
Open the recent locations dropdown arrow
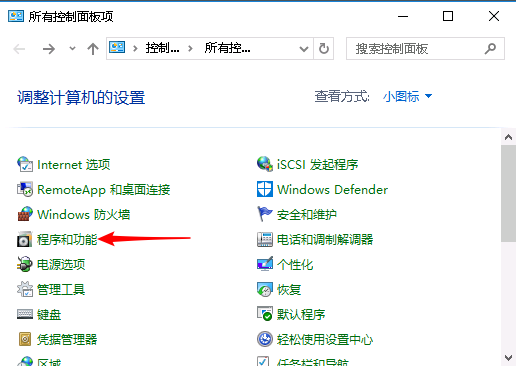pos(72,49)
